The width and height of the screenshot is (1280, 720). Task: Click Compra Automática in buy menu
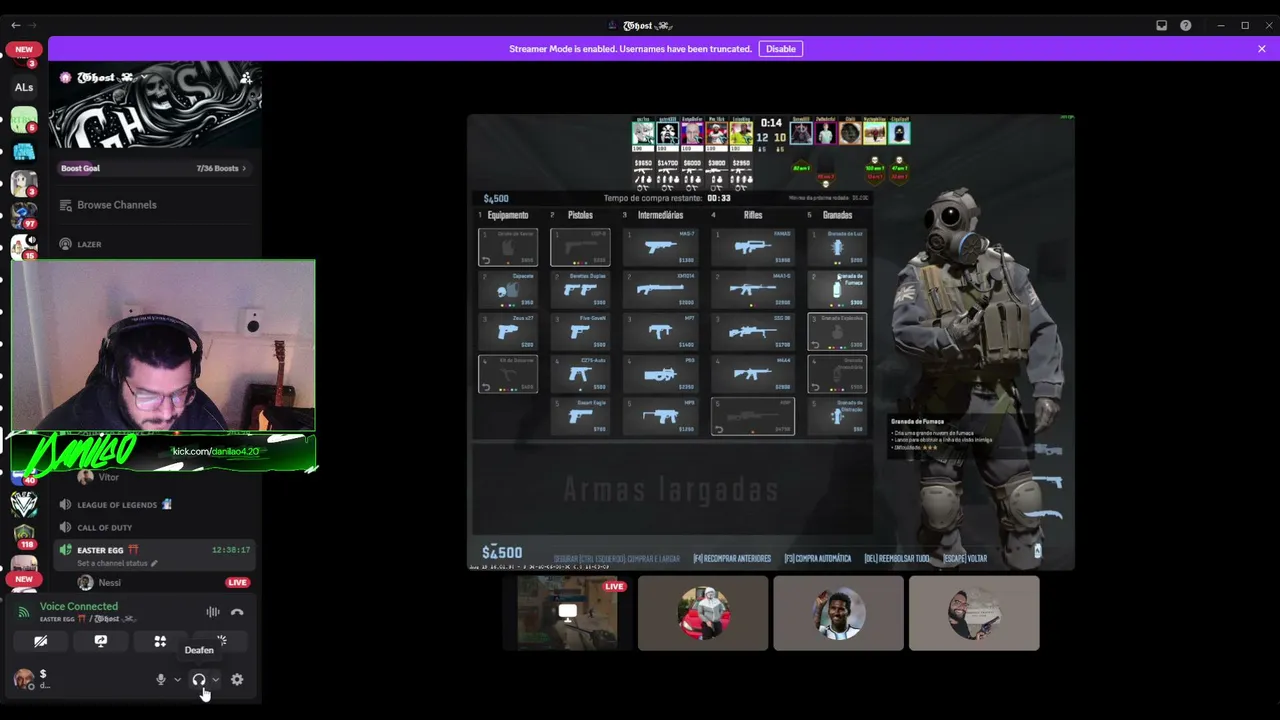pyautogui.click(x=818, y=559)
